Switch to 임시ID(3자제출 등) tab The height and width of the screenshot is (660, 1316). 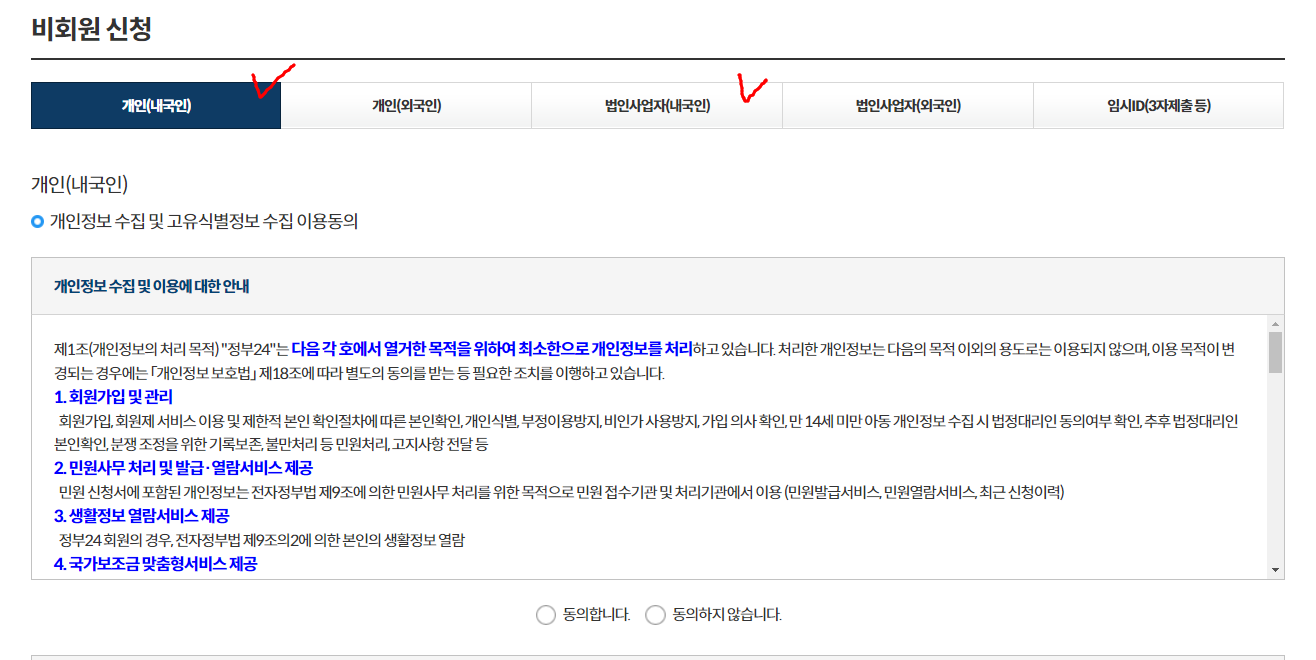pos(1158,106)
